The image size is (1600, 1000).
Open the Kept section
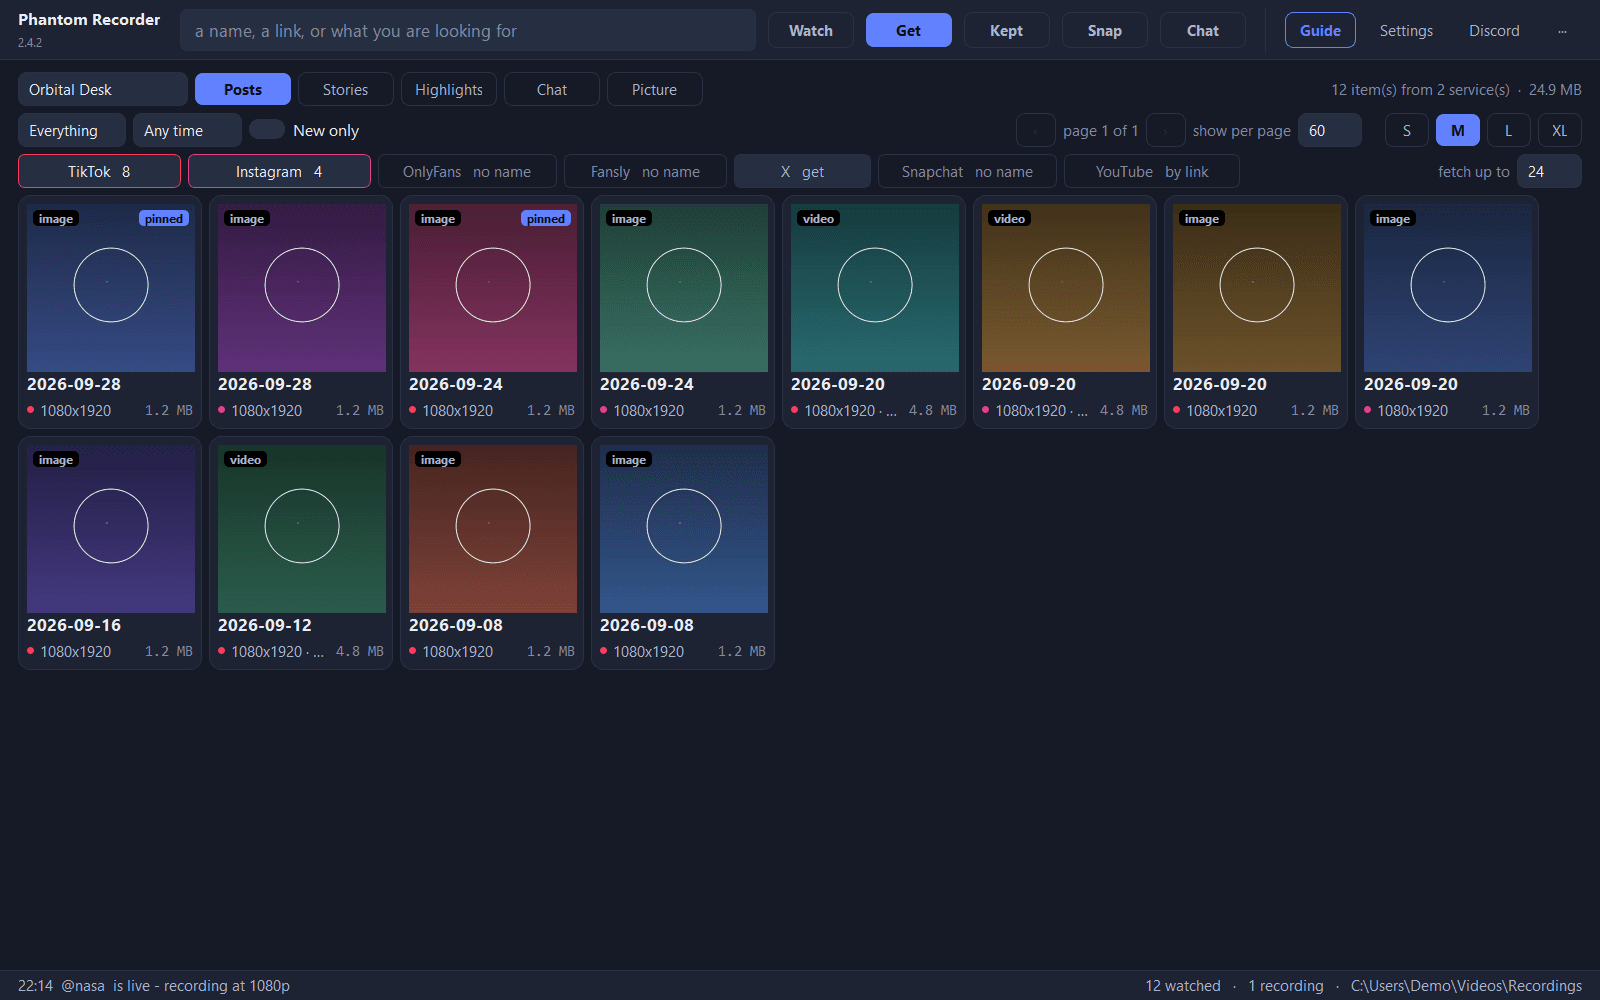click(x=1006, y=31)
